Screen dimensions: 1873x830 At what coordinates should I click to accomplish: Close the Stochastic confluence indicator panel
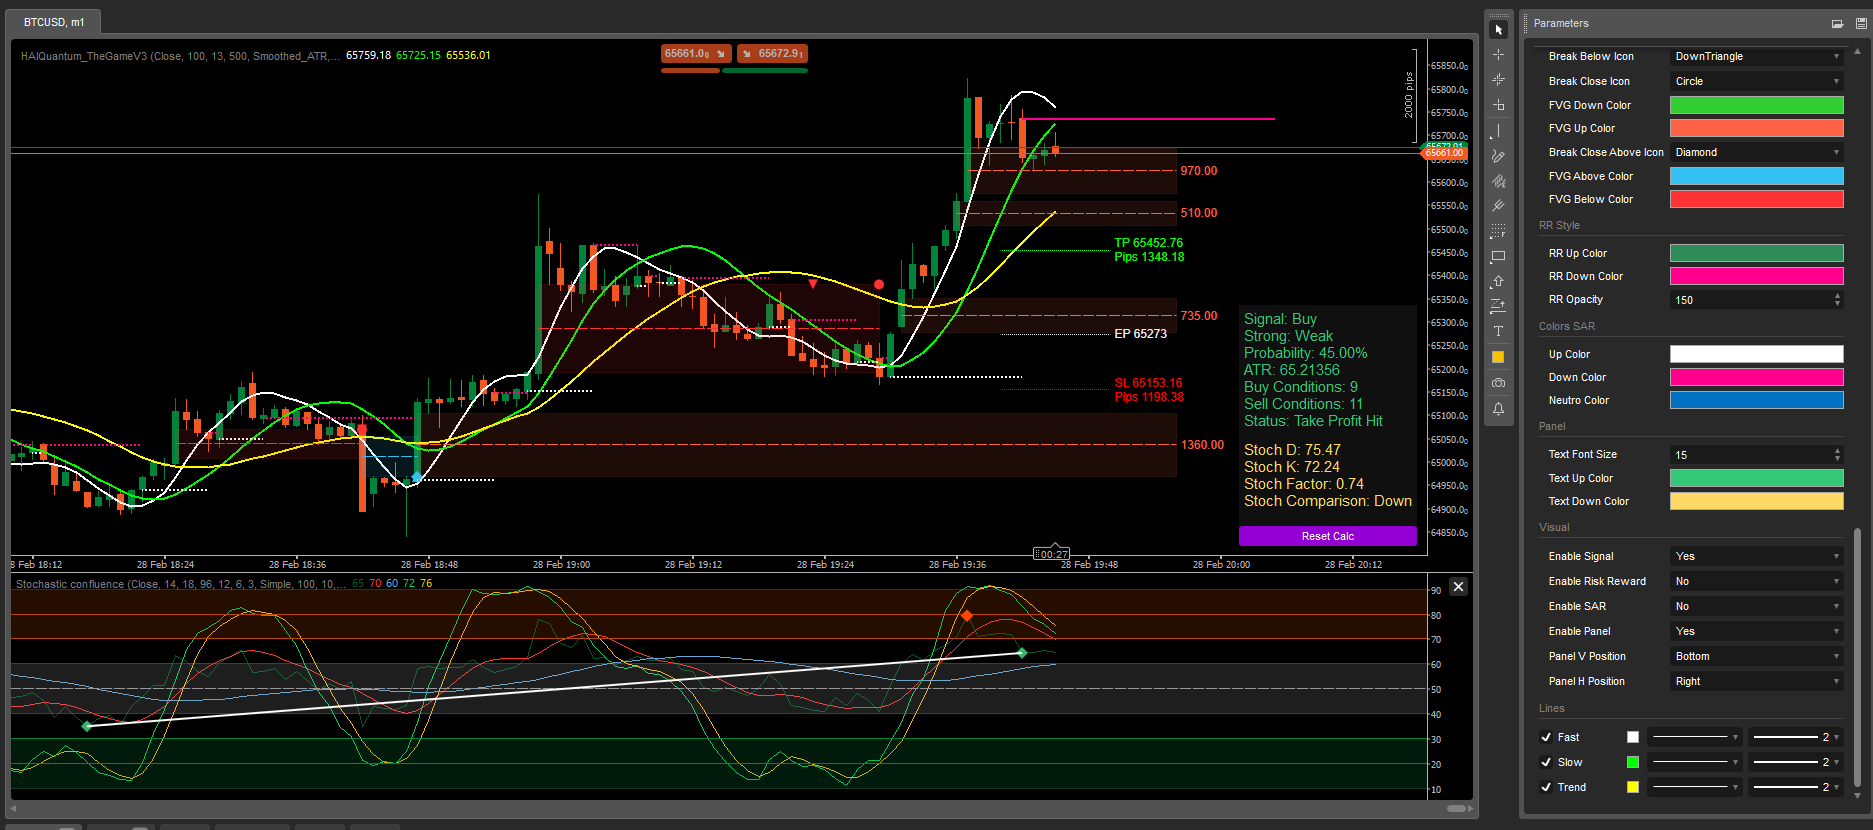click(x=1458, y=587)
